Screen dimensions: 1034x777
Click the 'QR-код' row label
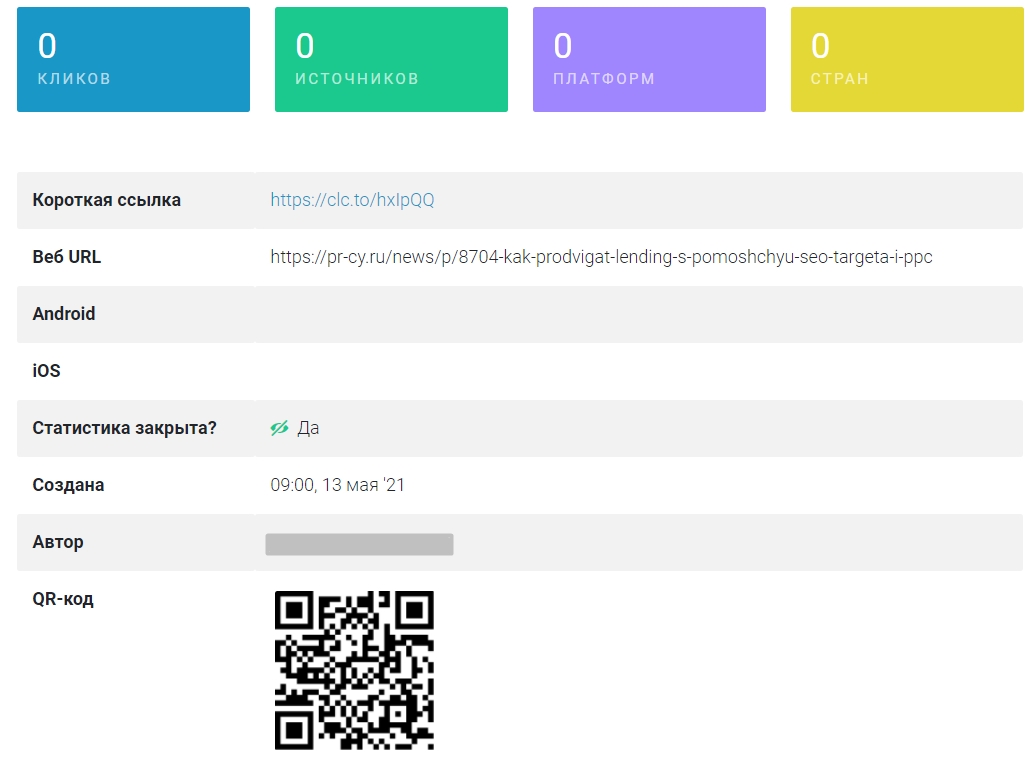click(x=63, y=599)
